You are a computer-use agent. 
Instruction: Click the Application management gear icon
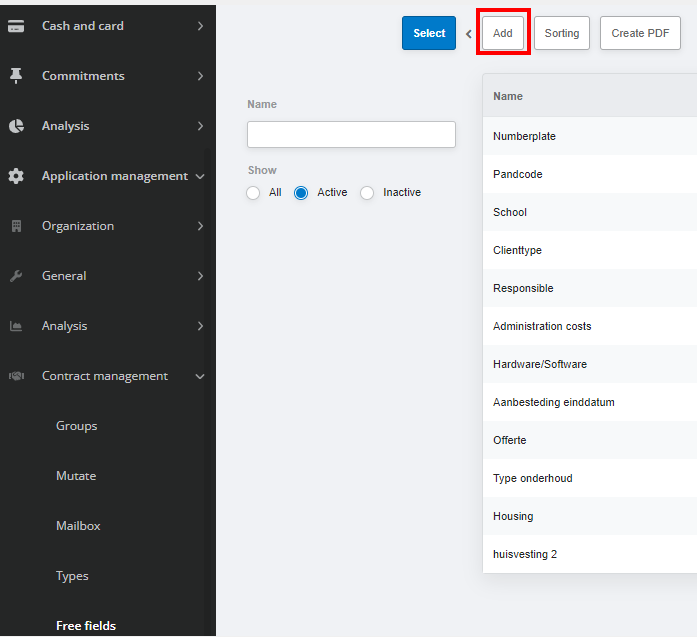(16, 176)
